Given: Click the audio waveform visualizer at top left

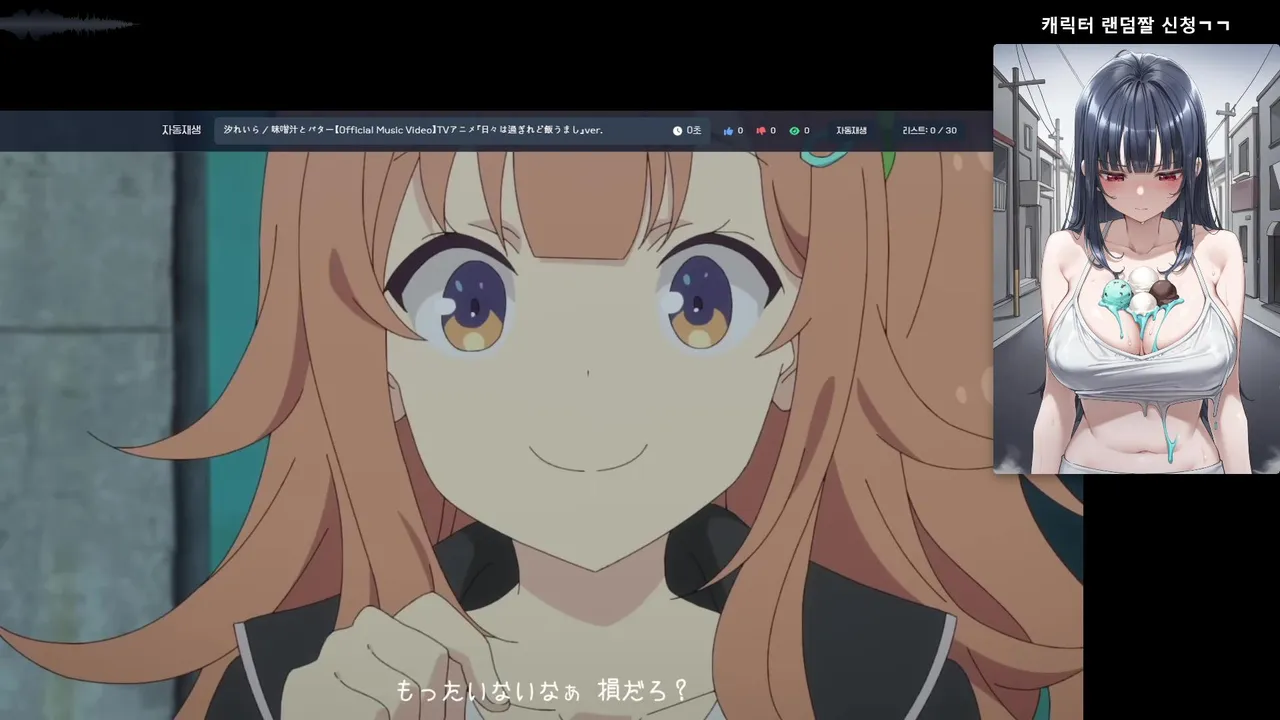Looking at the screenshot, I should coord(68,24).
